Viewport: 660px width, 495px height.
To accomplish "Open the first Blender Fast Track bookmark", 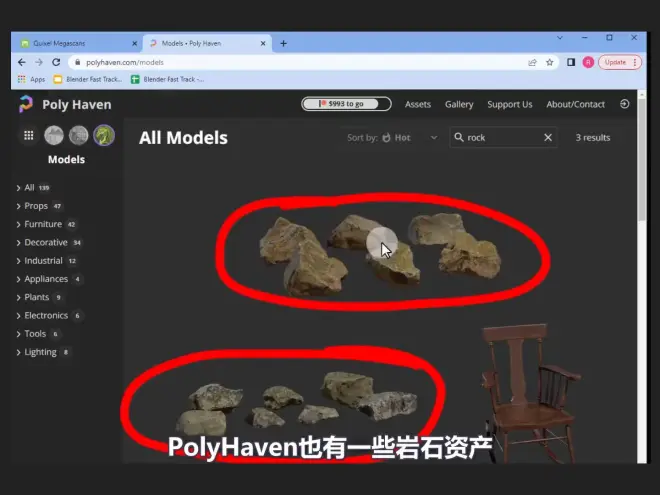I will pyautogui.click(x=88, y=79).
